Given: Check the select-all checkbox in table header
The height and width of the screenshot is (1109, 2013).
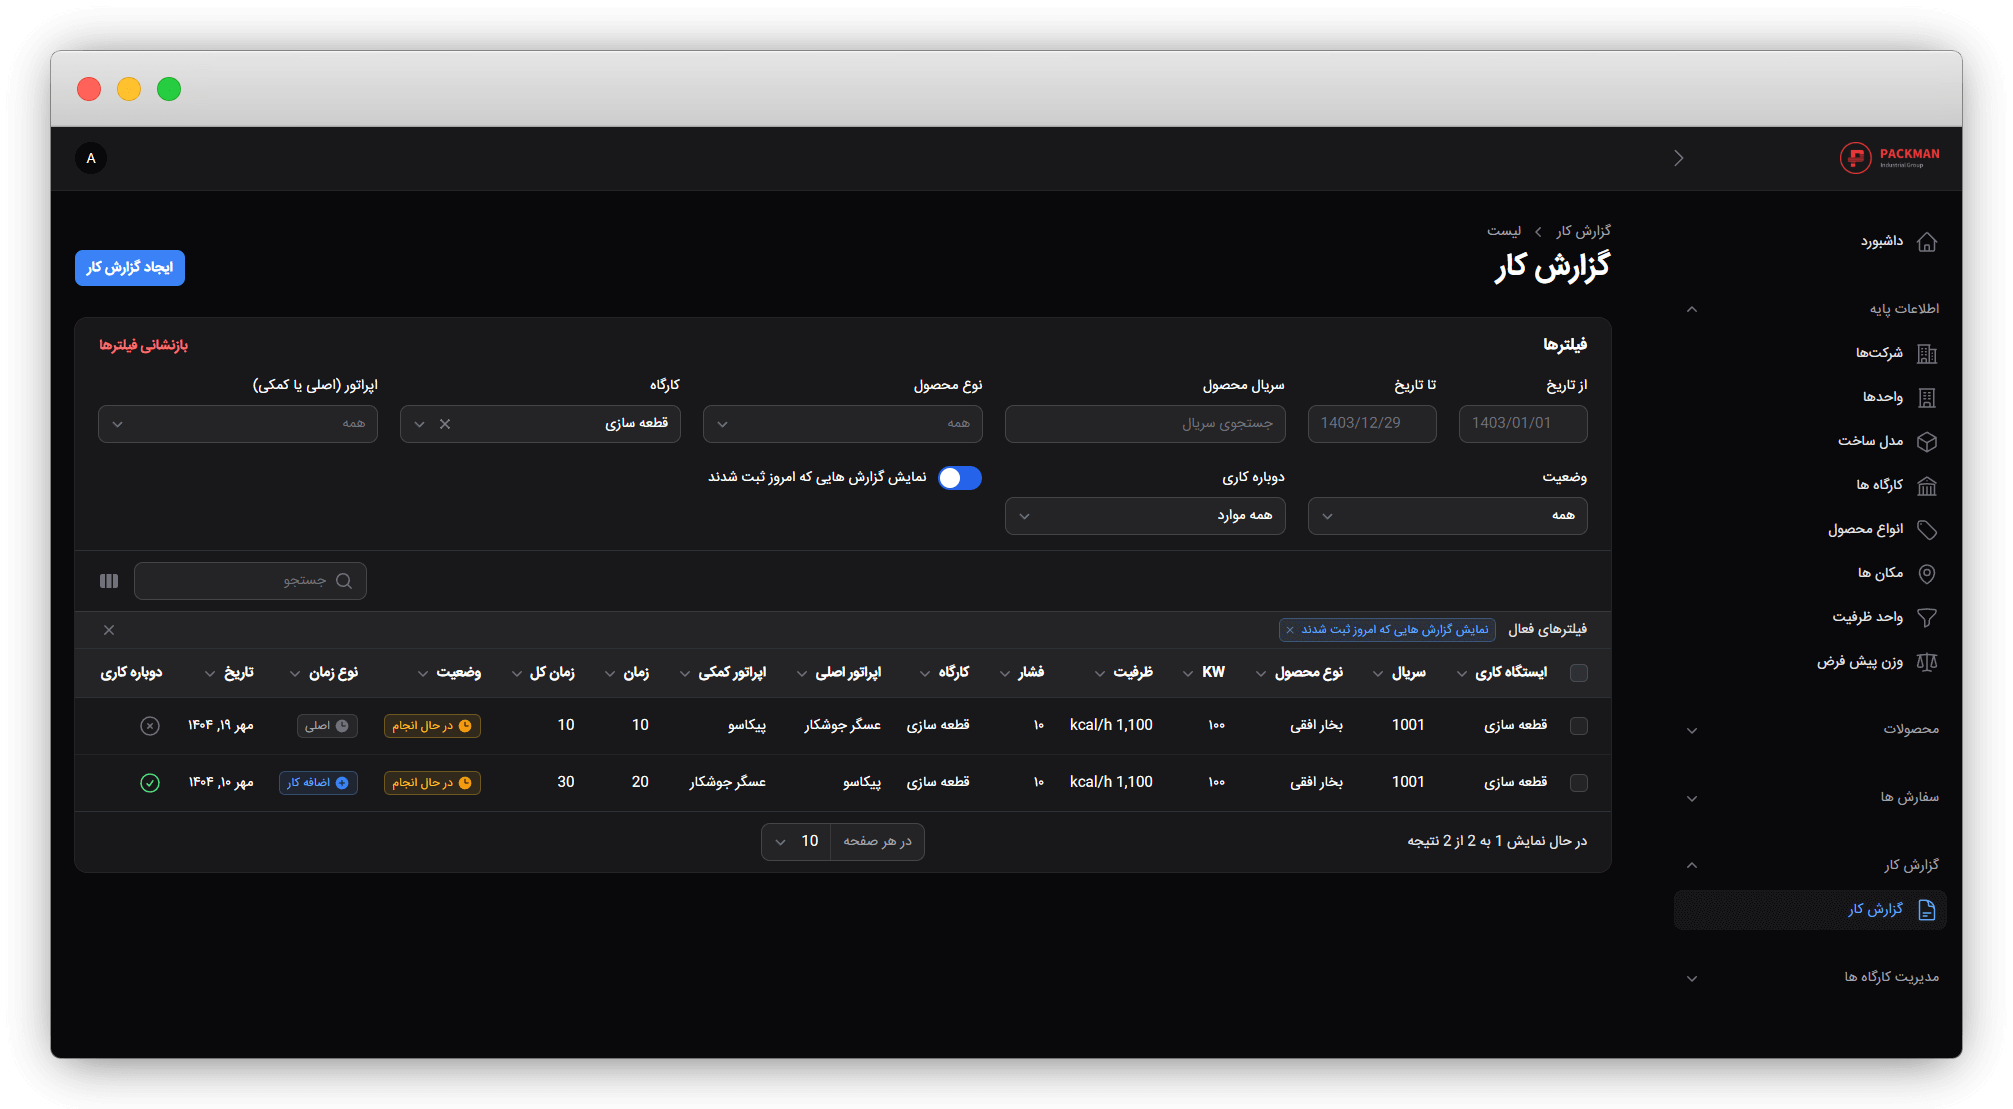Looking at the screenshot, I should 1579,673.
